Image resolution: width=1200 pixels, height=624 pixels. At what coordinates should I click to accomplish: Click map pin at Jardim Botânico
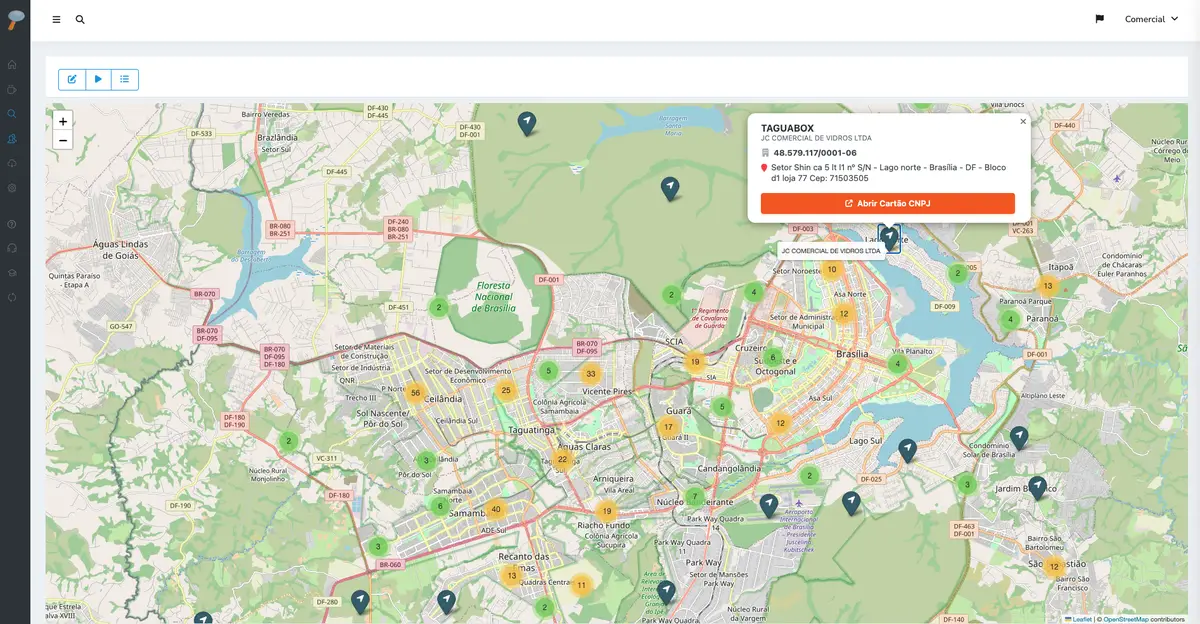tap(1037, 488)
